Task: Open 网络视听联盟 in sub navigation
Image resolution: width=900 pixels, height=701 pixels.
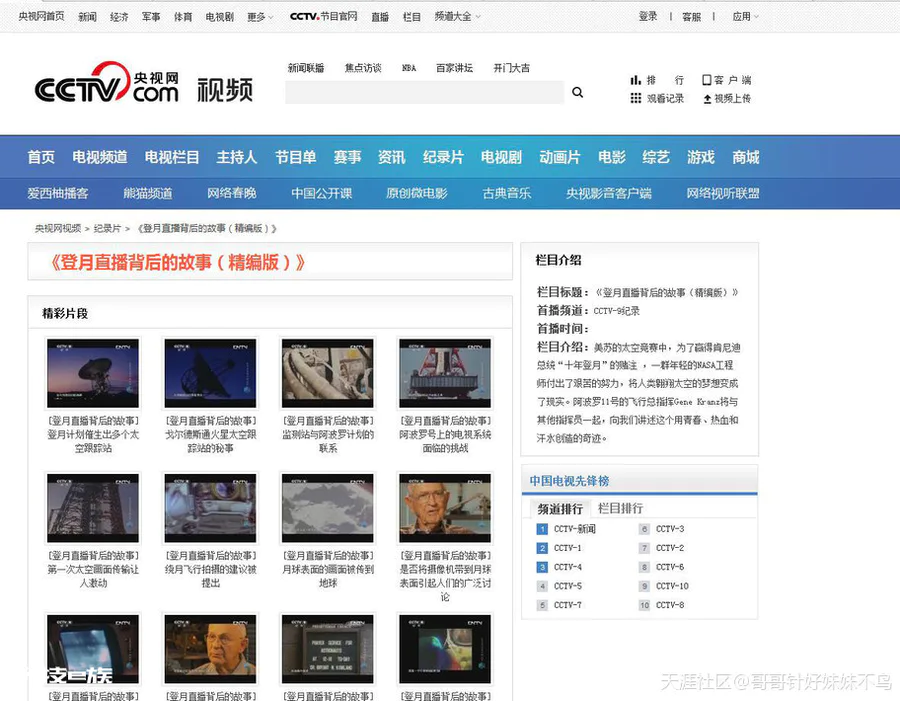Action: point(723,193)
